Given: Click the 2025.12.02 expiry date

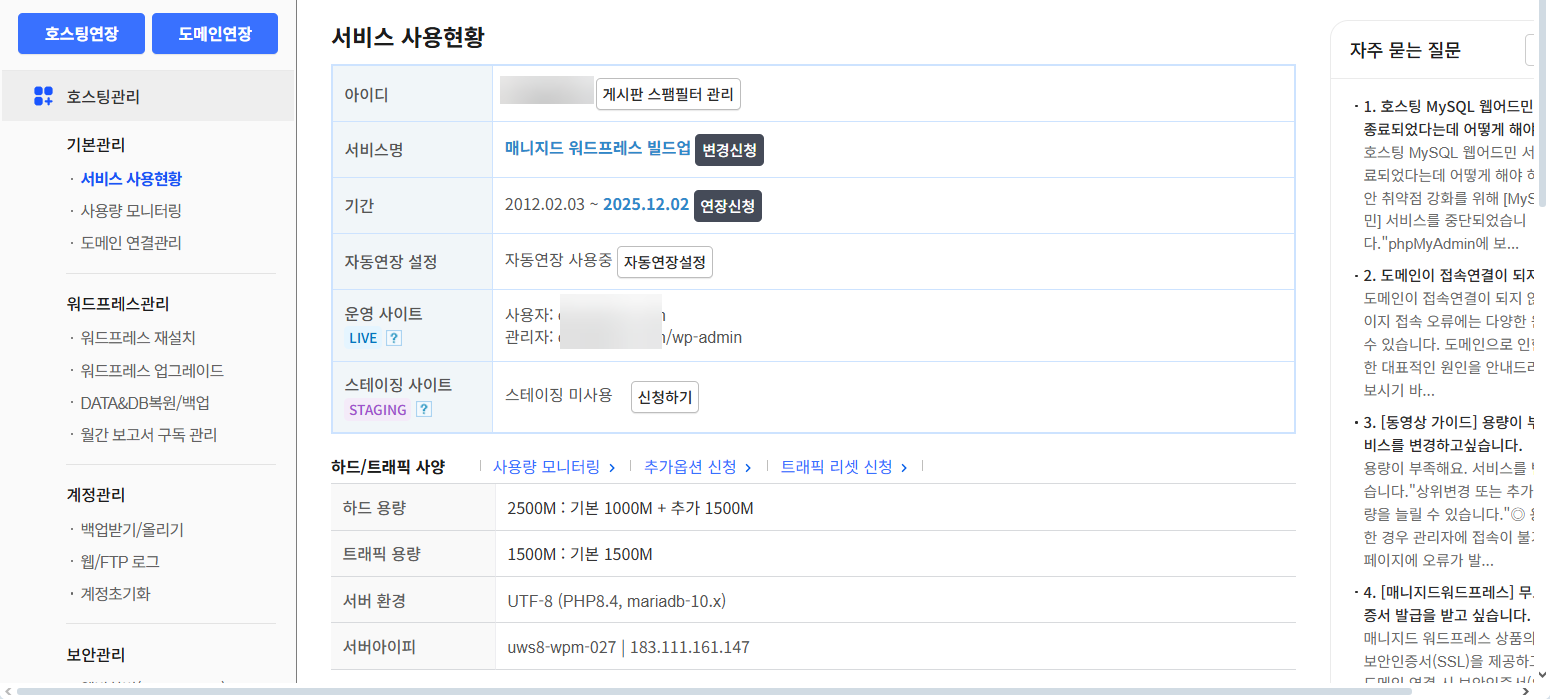Looking at the screenshot, I should (646, 205).
